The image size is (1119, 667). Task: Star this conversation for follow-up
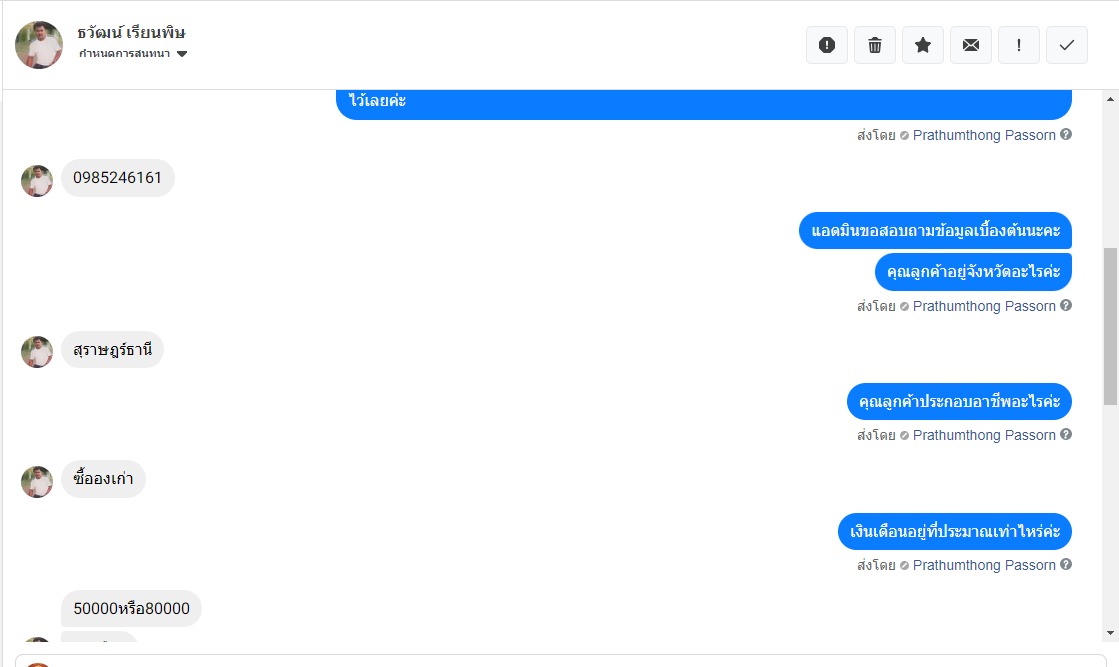pos(923,45)
